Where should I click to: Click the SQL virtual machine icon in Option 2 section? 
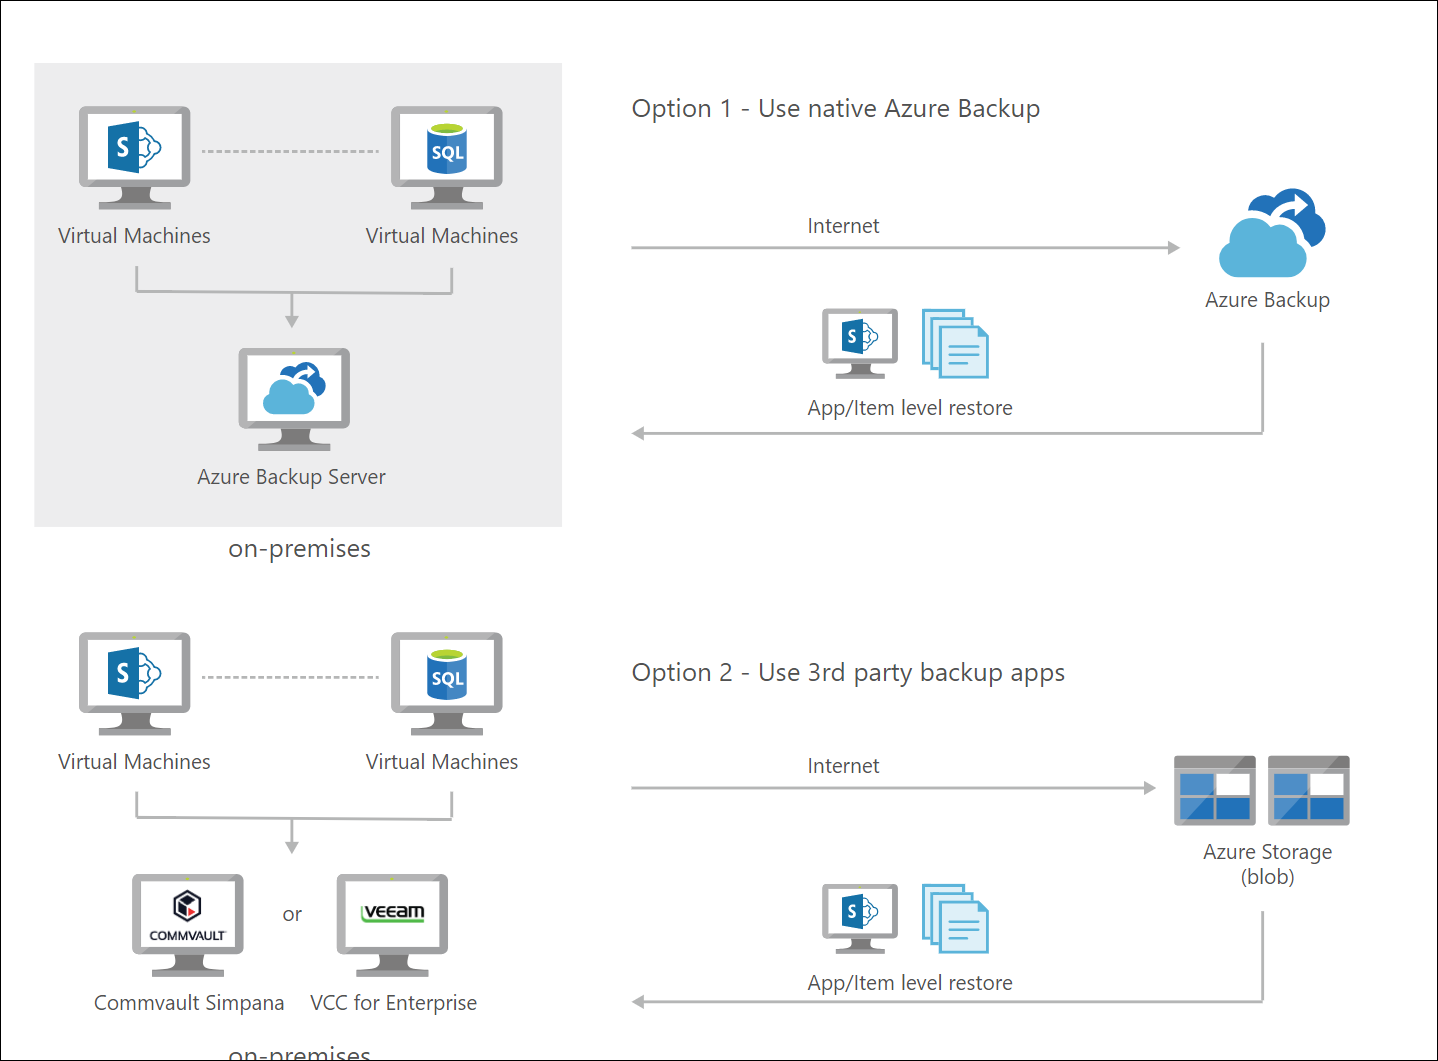pos(447,683)
